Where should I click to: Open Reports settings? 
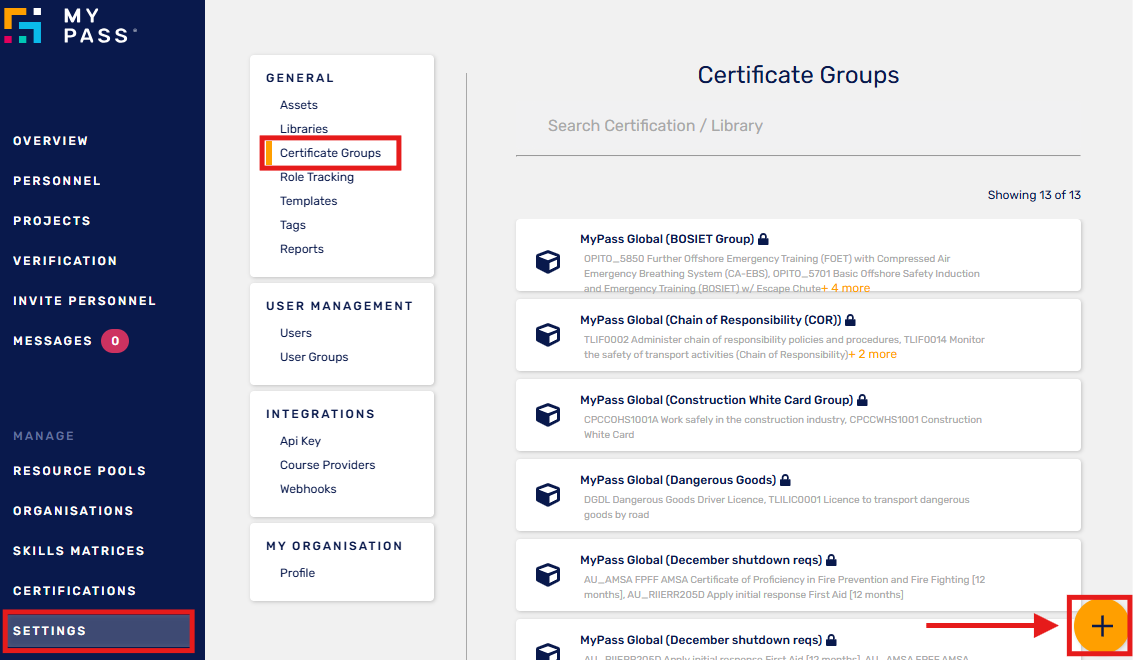coord(301,249)
